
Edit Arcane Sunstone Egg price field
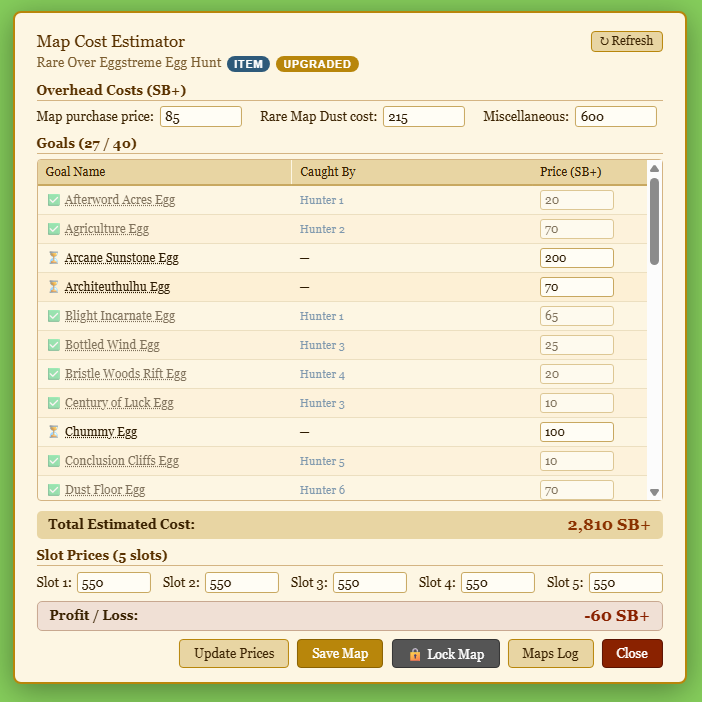point(577,258)
